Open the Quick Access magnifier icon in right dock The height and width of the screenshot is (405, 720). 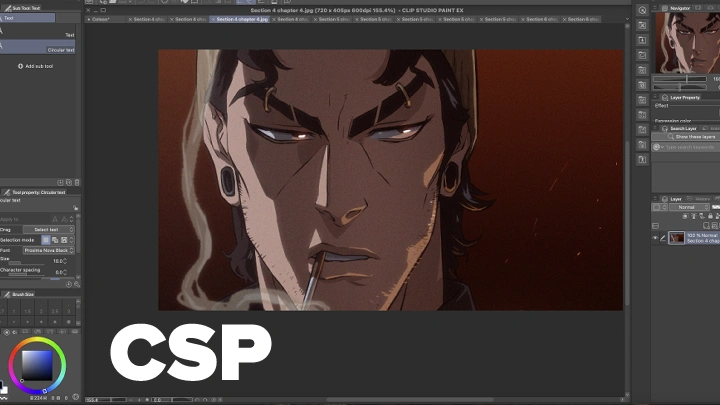point(642,10)
